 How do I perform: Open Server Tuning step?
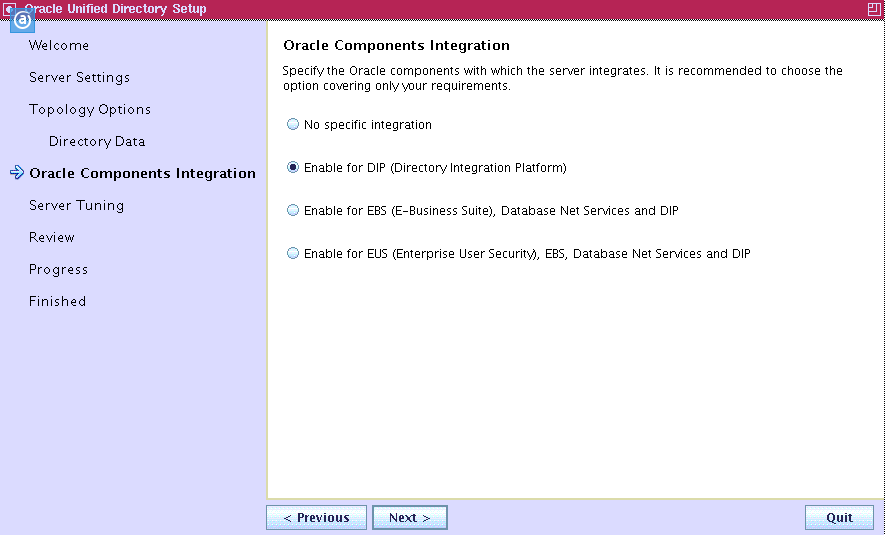click(76, 205)
